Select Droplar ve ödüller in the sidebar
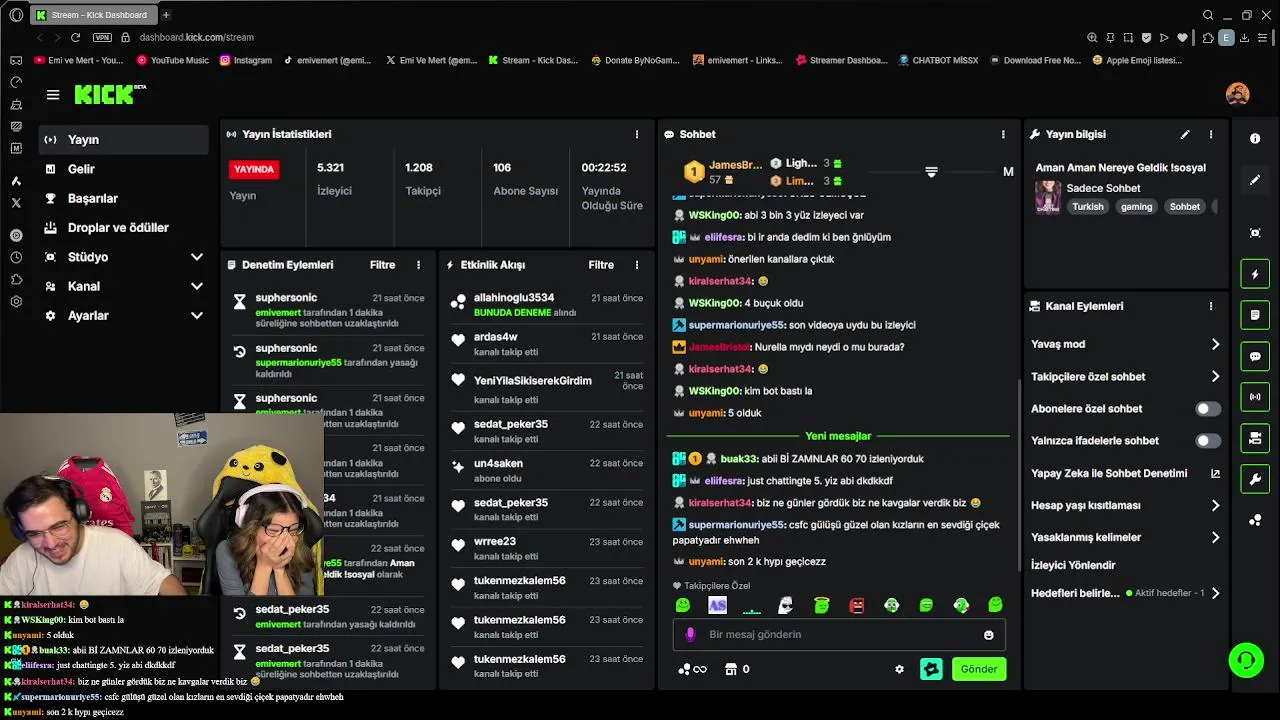Image resolution: width=1280 pixels, height=720 pixels. pos(124,228)
